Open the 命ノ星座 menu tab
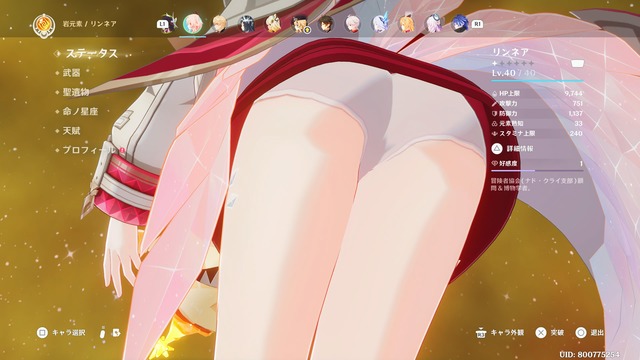The image size is (640, 360). 80,111
